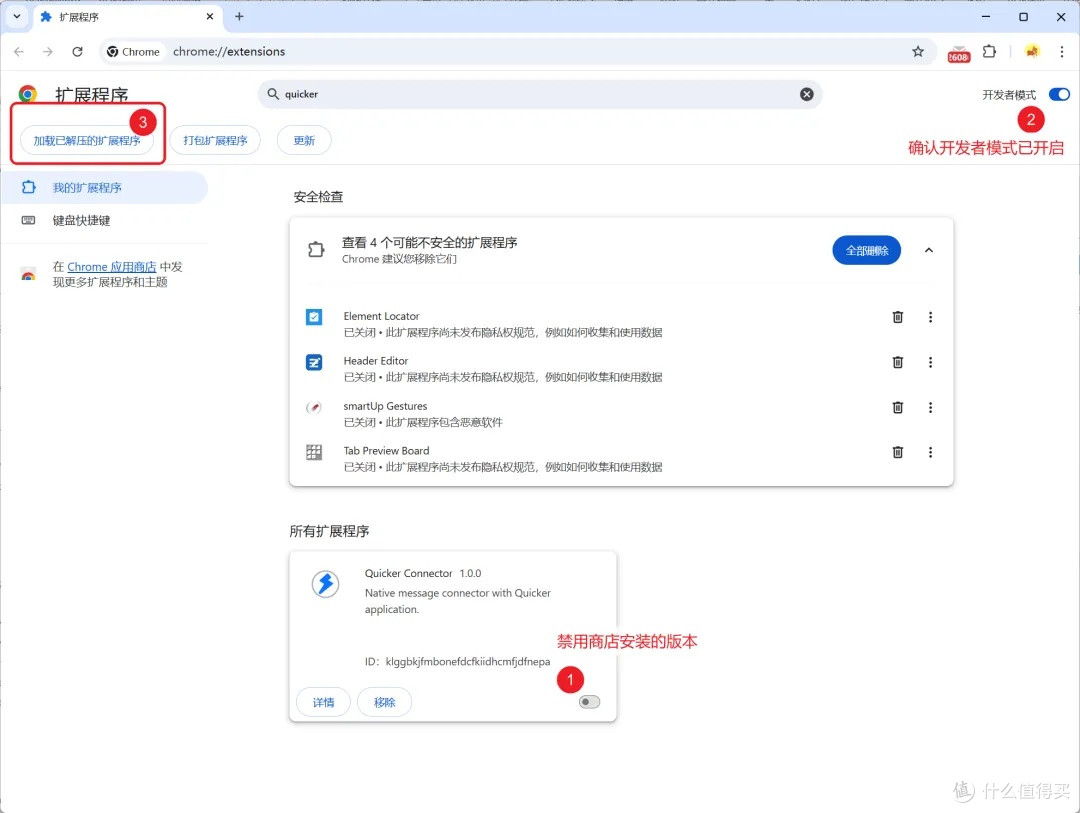Click the Tab Preview Board grid icon

coord(314,452)
